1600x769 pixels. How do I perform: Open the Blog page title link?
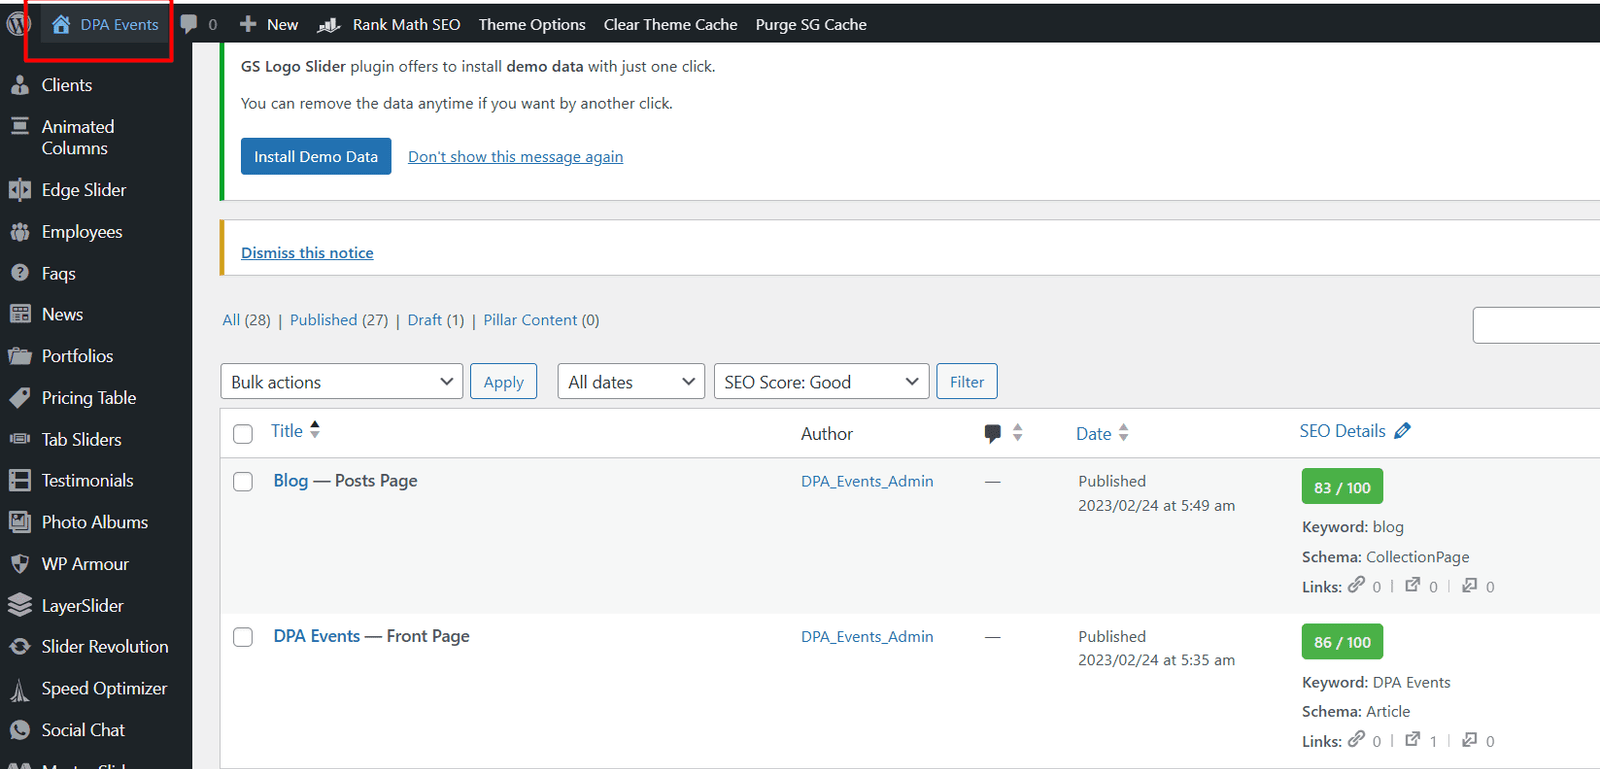tap(291, 481)
